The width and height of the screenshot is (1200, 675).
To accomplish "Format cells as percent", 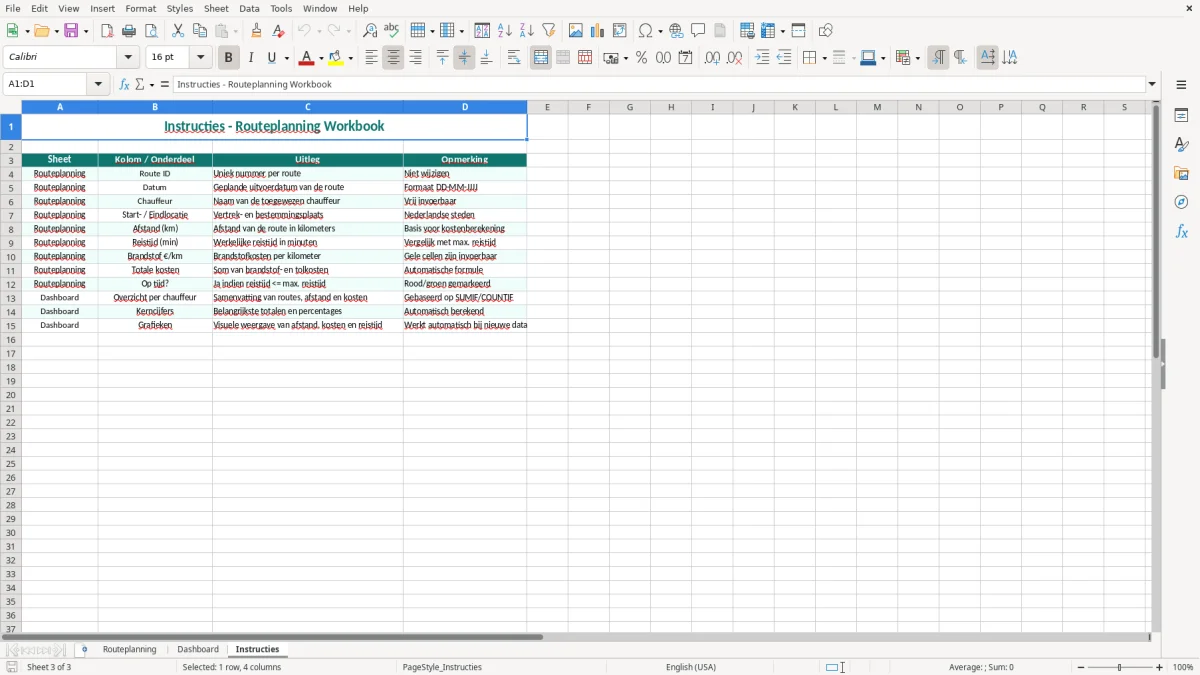I will [642, 58].
